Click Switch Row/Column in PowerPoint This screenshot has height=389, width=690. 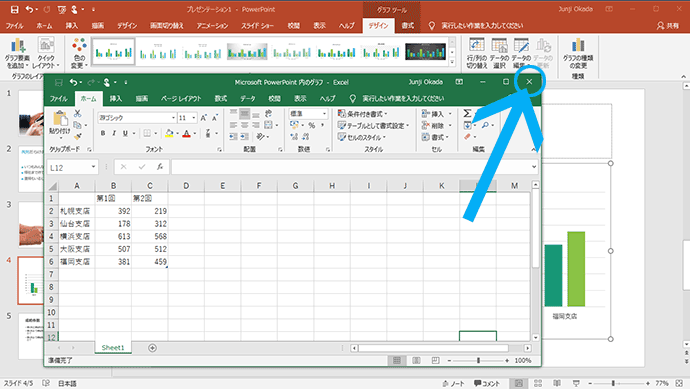click(477, 53)
